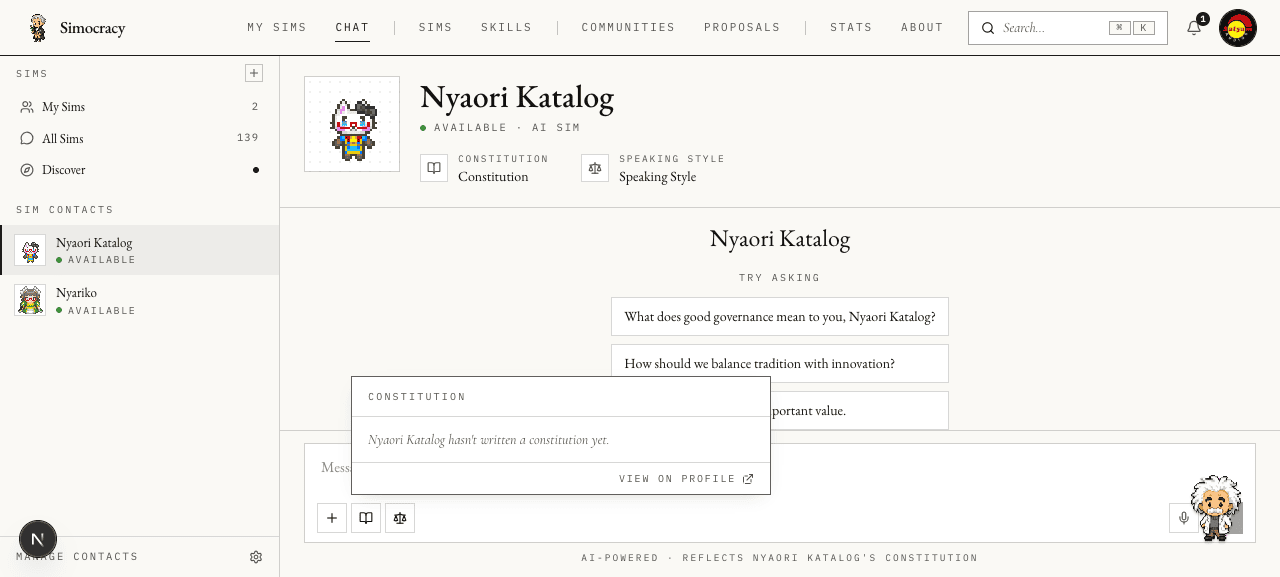Open the Nyariko contact
The width and height of the screenshot is (1280, 577).
pos(140,300)
